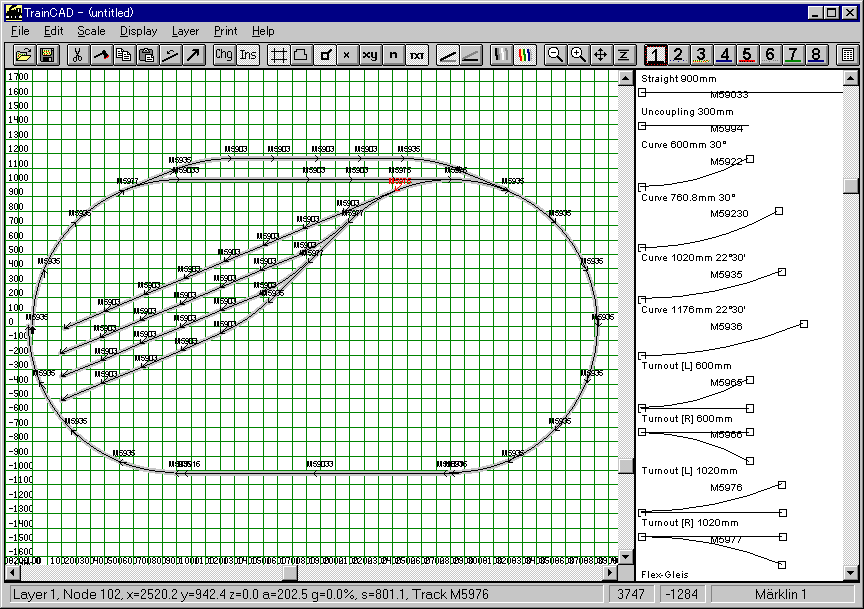This screenshot has width=864, height=609.
Task: Switch to layer 3 button
Action: (701, 55)
